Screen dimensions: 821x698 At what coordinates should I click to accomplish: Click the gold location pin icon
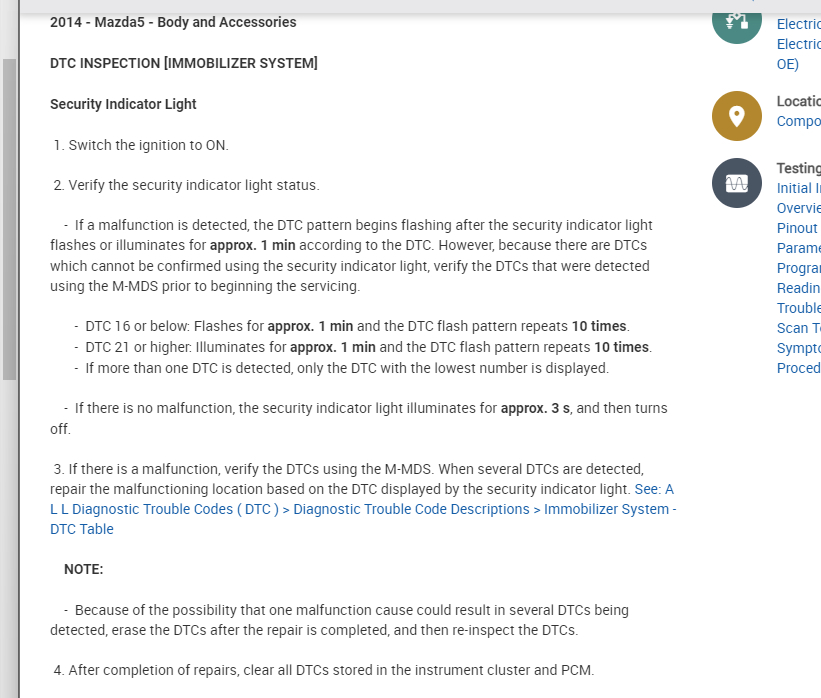(x=737, y=116)
